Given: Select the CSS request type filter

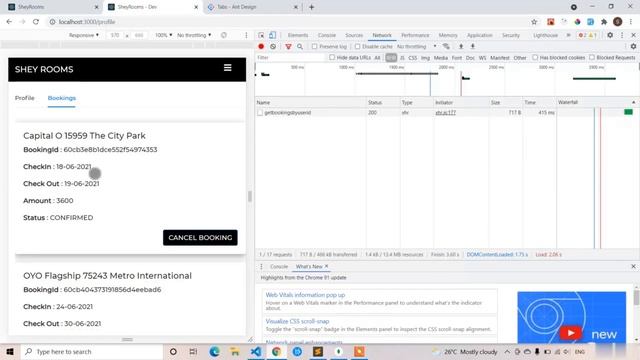Looking at the screenshot, I should (x=413, y=58).
